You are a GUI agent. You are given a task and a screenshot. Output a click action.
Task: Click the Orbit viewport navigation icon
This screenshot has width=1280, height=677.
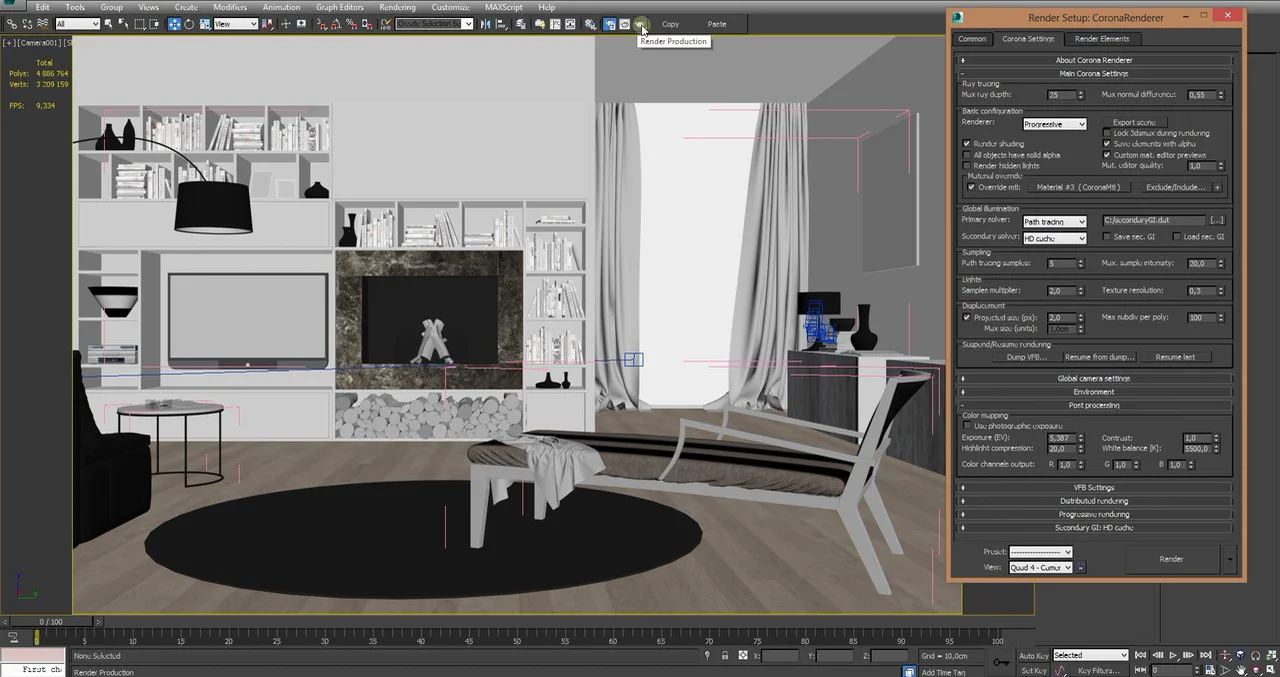[x=1256, y=670]
